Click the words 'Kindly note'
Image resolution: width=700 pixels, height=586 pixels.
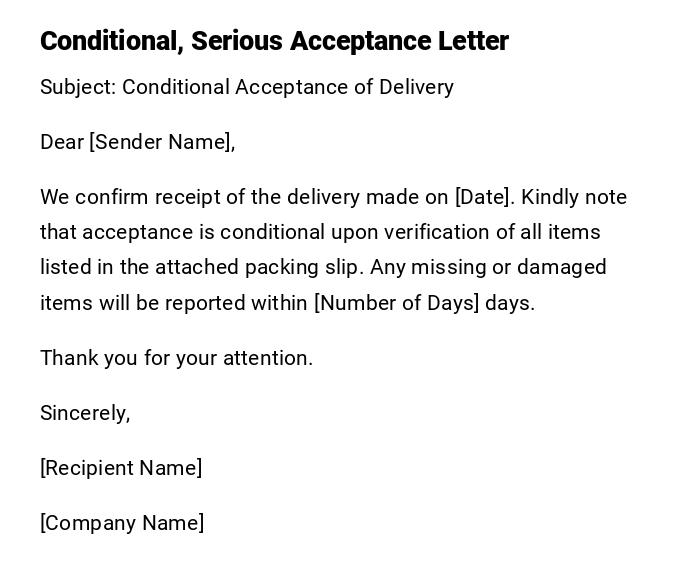(574, 197)
